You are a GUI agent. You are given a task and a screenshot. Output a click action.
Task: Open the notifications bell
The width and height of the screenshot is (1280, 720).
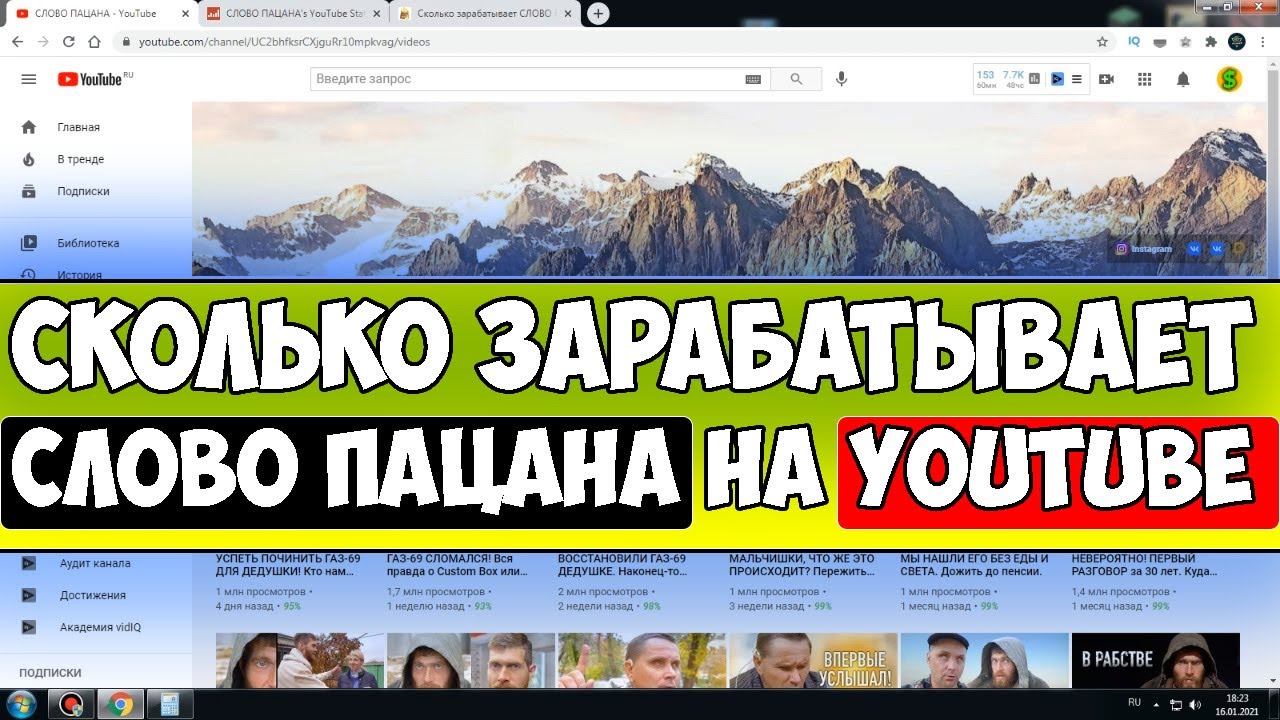tap(1183, 79)
